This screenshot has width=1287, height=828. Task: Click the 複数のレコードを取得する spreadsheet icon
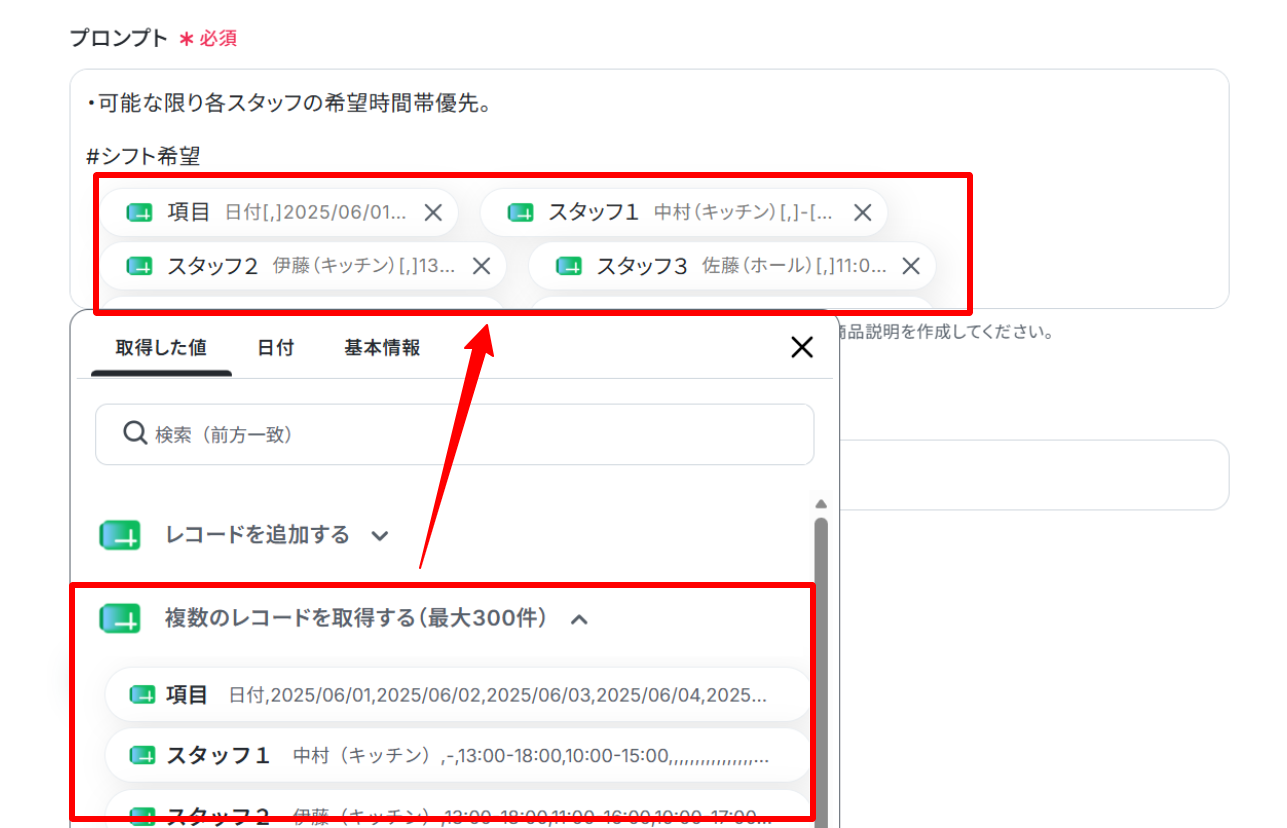(x=120, y=619)
